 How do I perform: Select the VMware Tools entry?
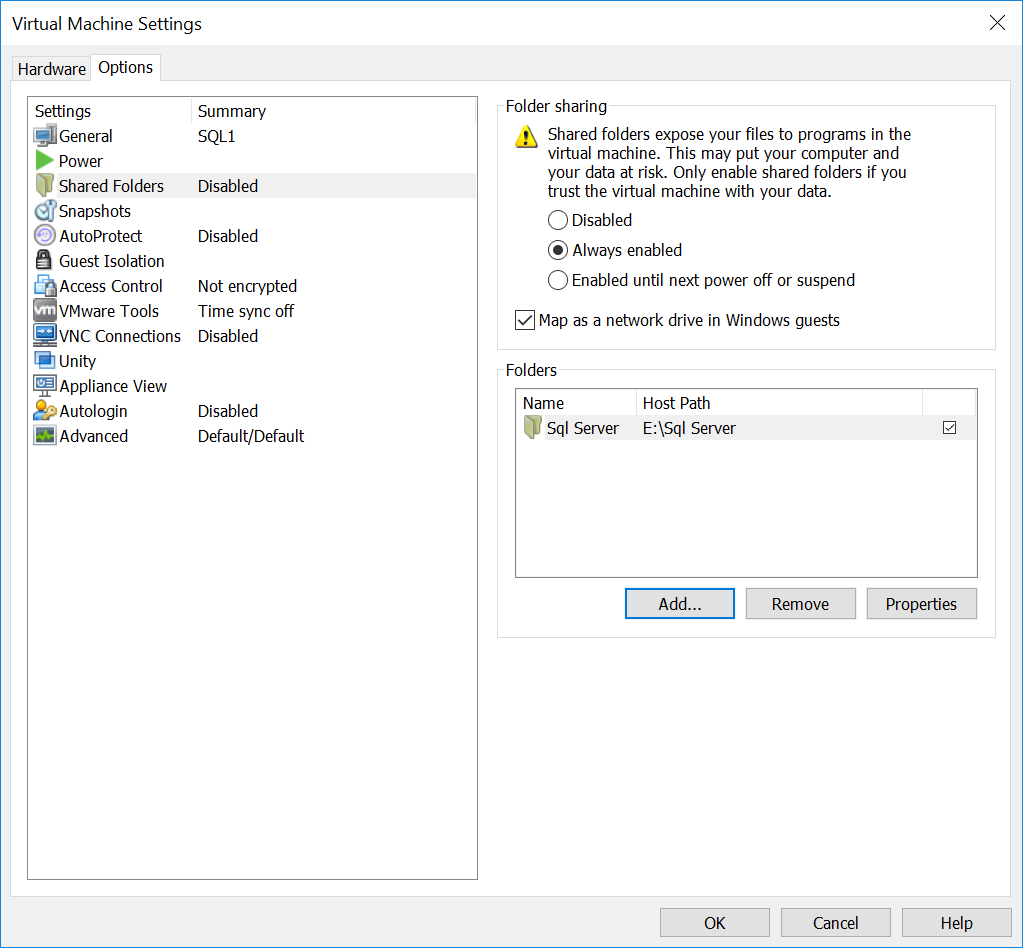tap(254, 311)
